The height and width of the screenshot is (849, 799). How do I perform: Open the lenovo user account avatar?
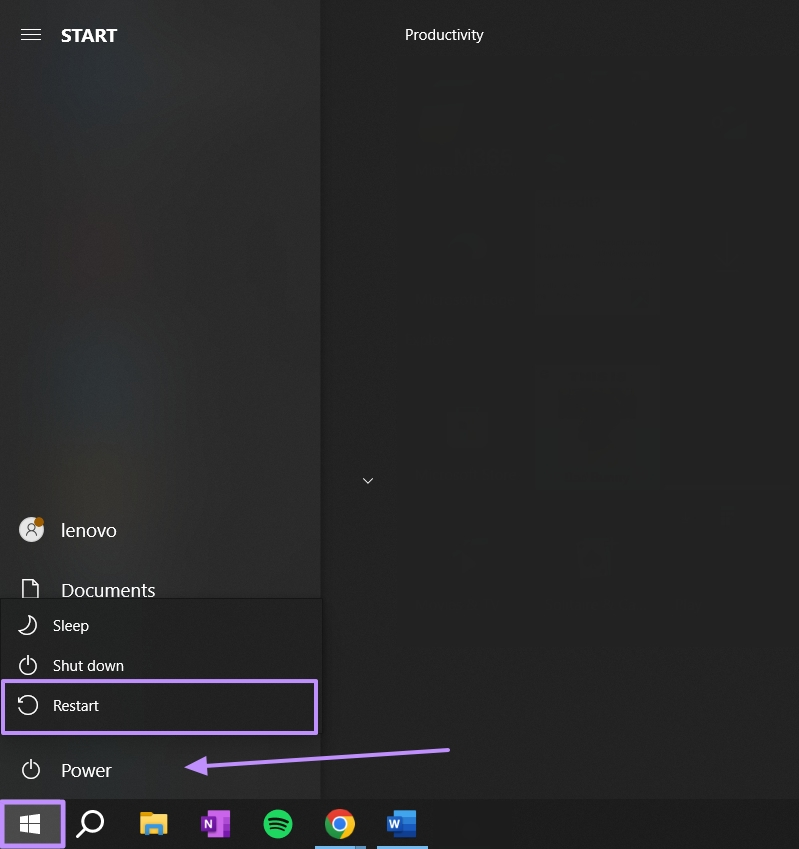[31, 530]
